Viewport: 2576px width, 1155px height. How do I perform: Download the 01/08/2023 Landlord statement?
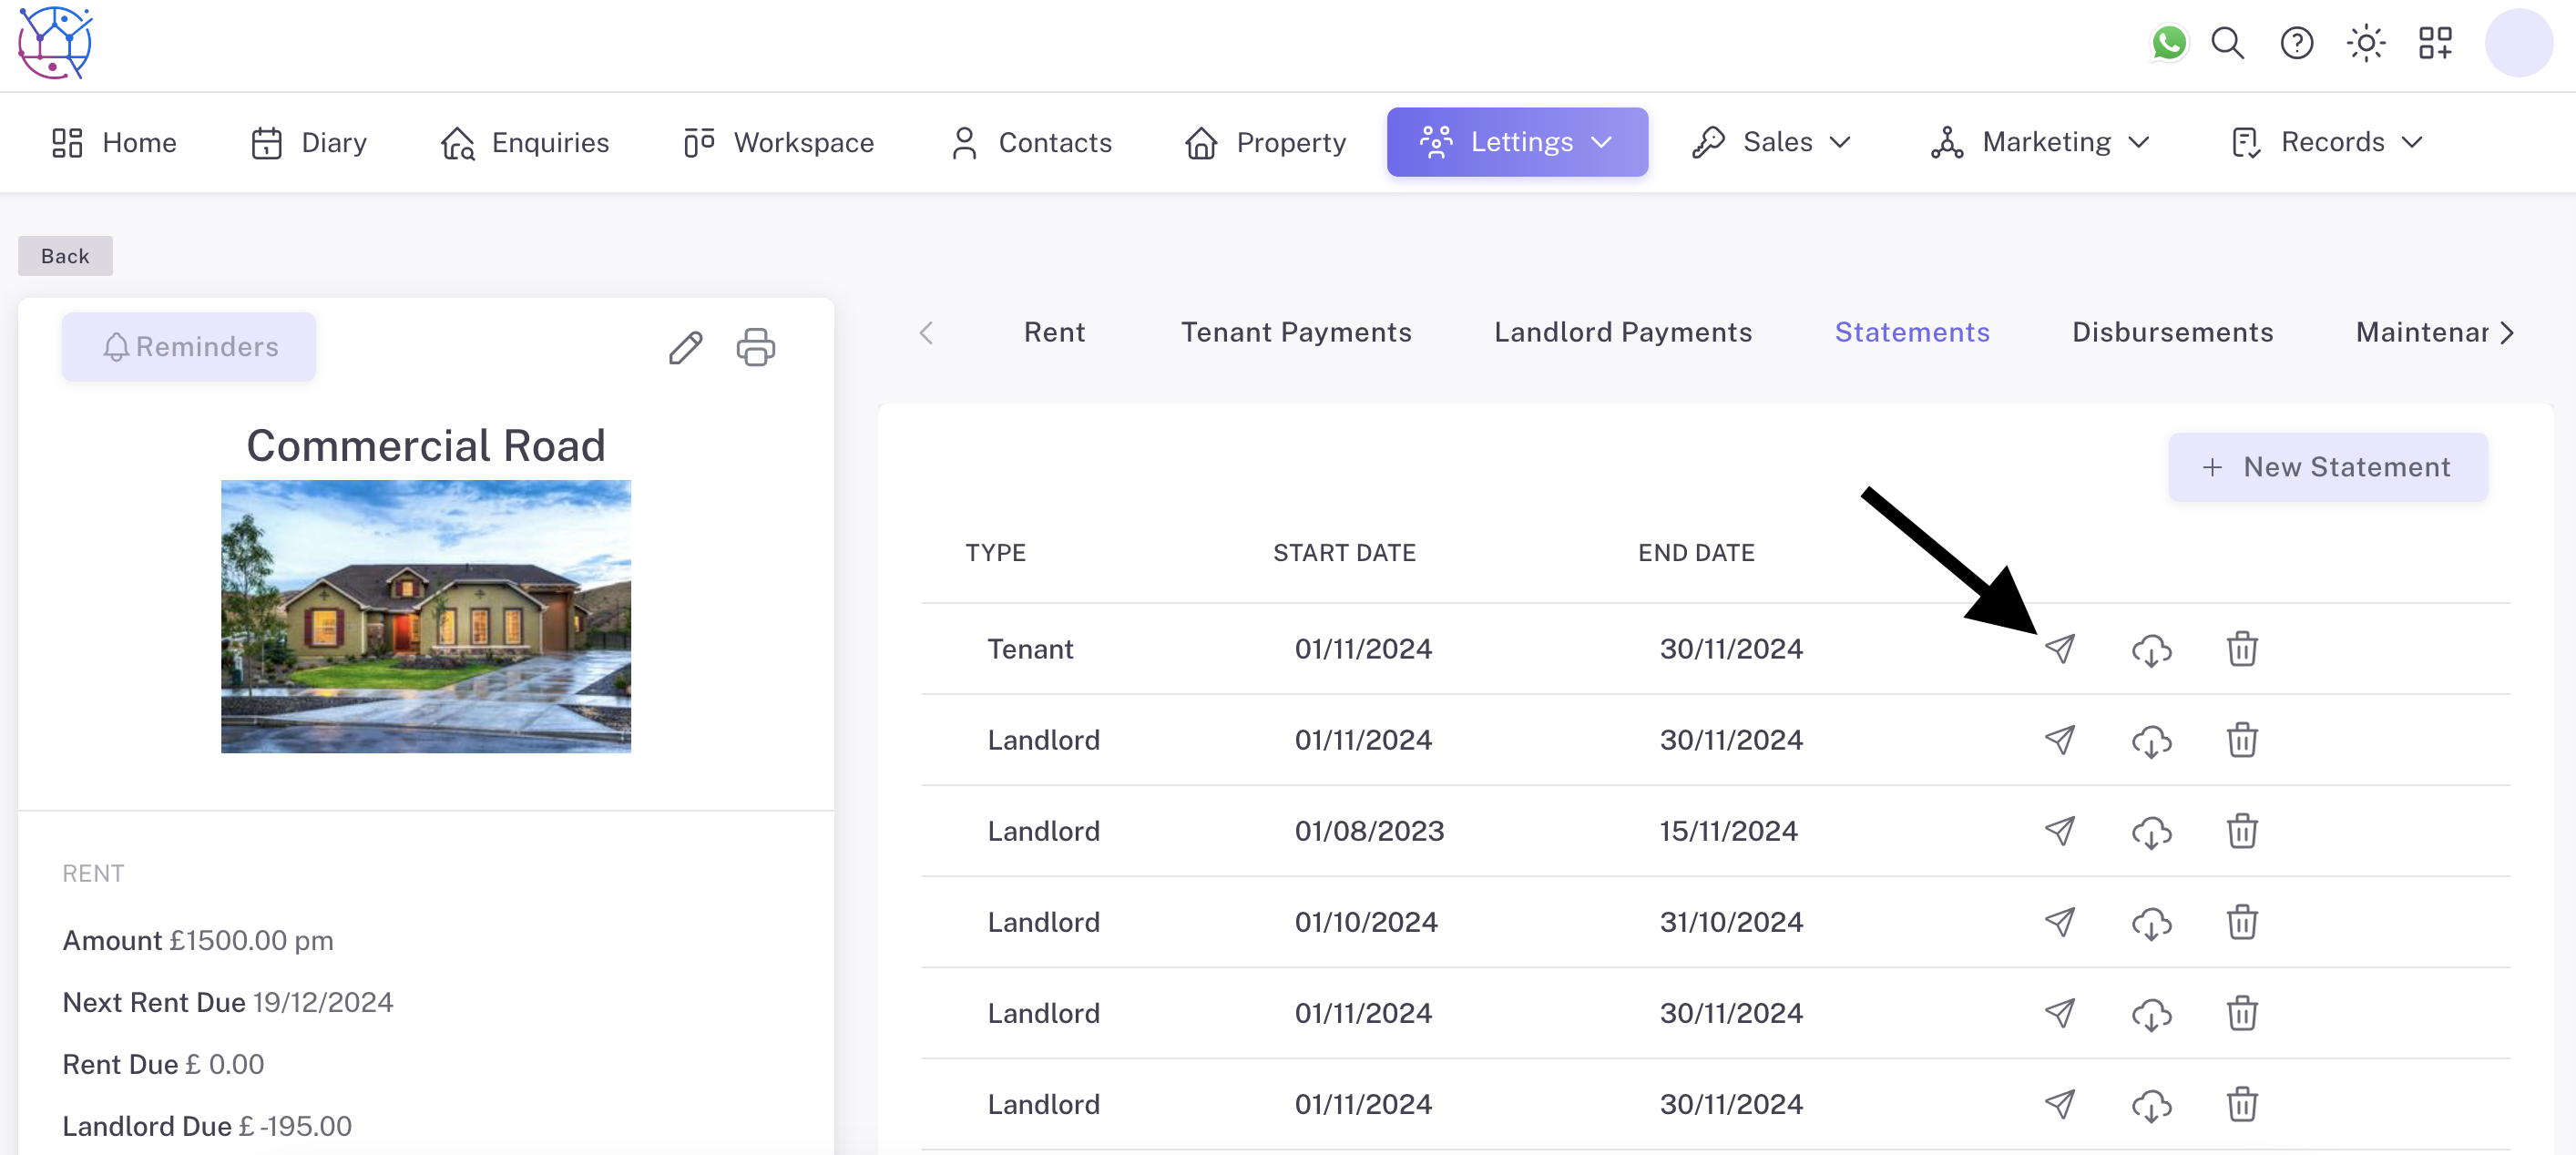(2151, 832)
